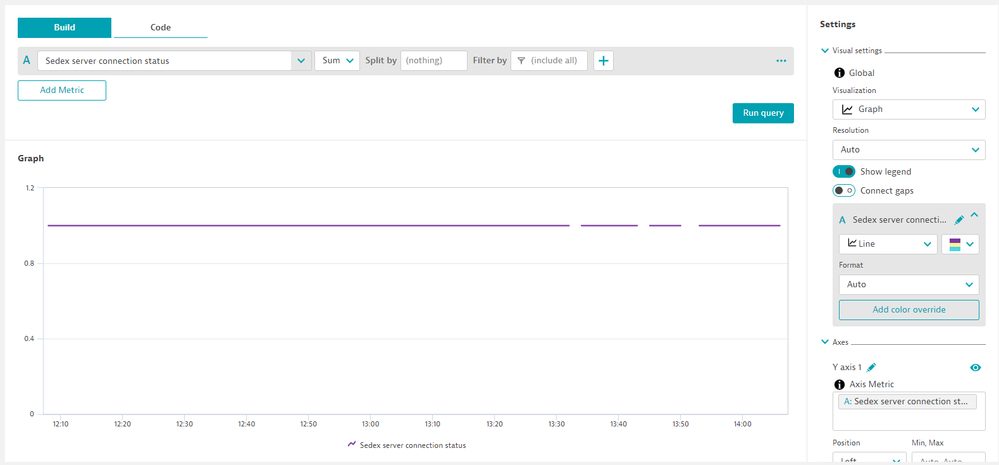The width and height of the screenshot is (999, 465).
Task: Click the Global info icon
Action: (x=839, y=73)
